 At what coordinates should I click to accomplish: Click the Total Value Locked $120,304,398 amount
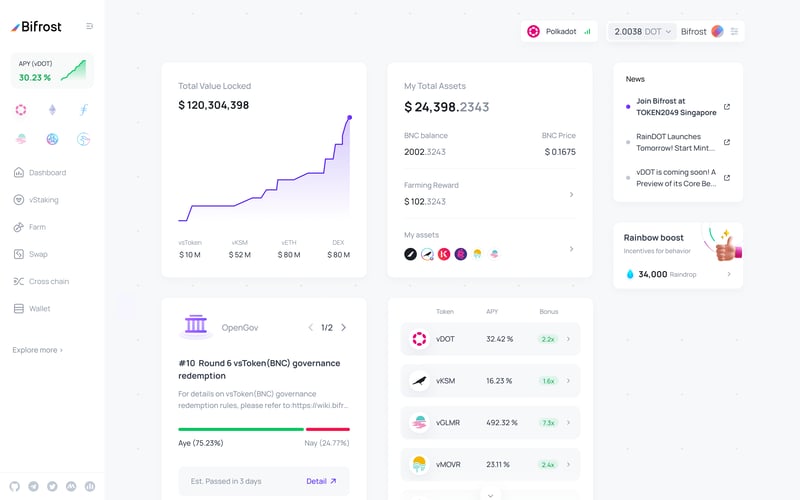point(213,105)
